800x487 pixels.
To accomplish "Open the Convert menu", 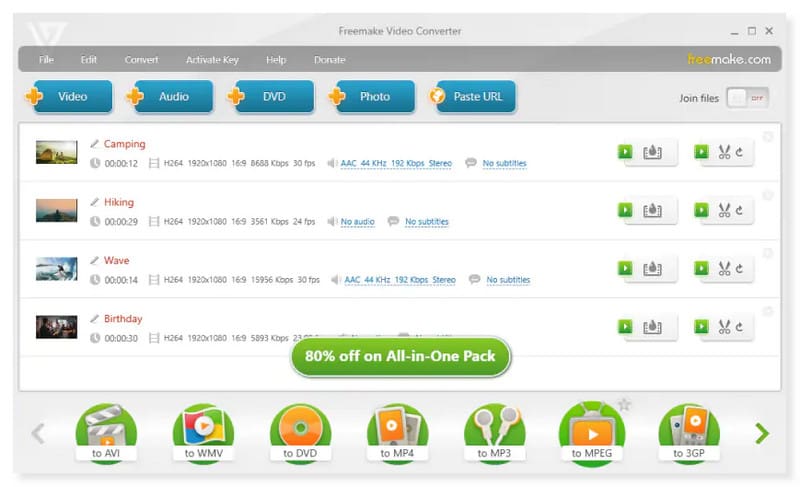I will pos(141,60).
